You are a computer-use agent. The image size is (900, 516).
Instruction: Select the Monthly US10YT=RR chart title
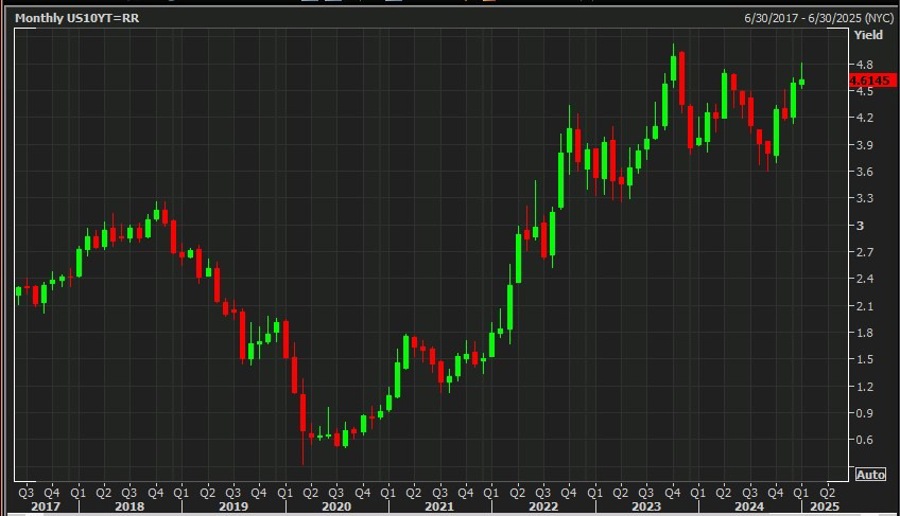click(x=77, y=18)
